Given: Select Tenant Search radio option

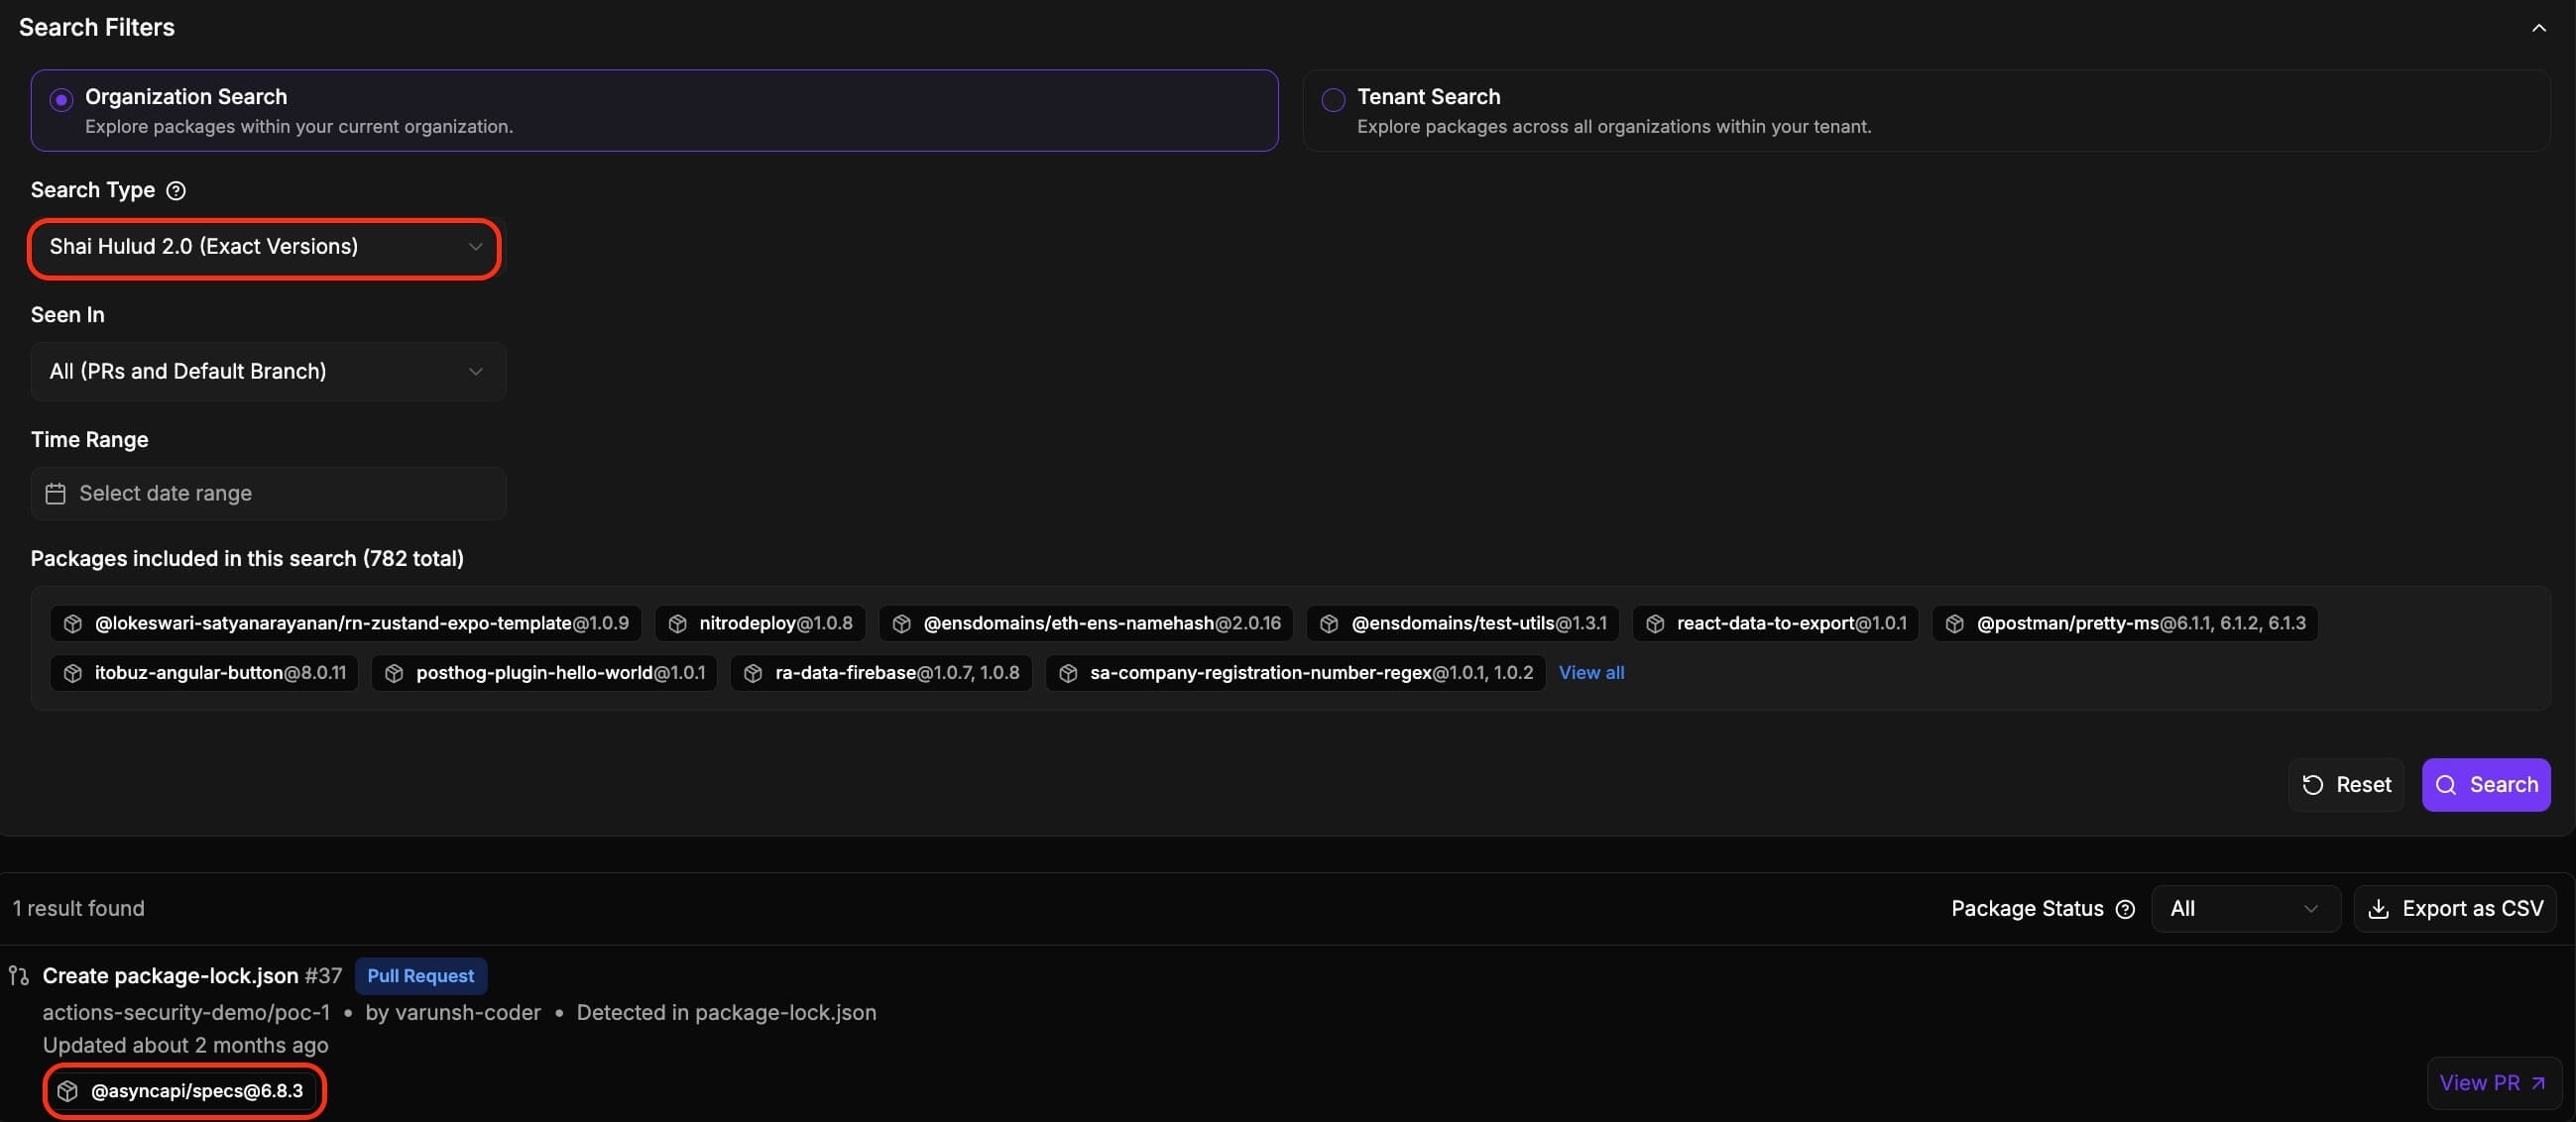Looking at the screenshot, I should [1332, 99].
